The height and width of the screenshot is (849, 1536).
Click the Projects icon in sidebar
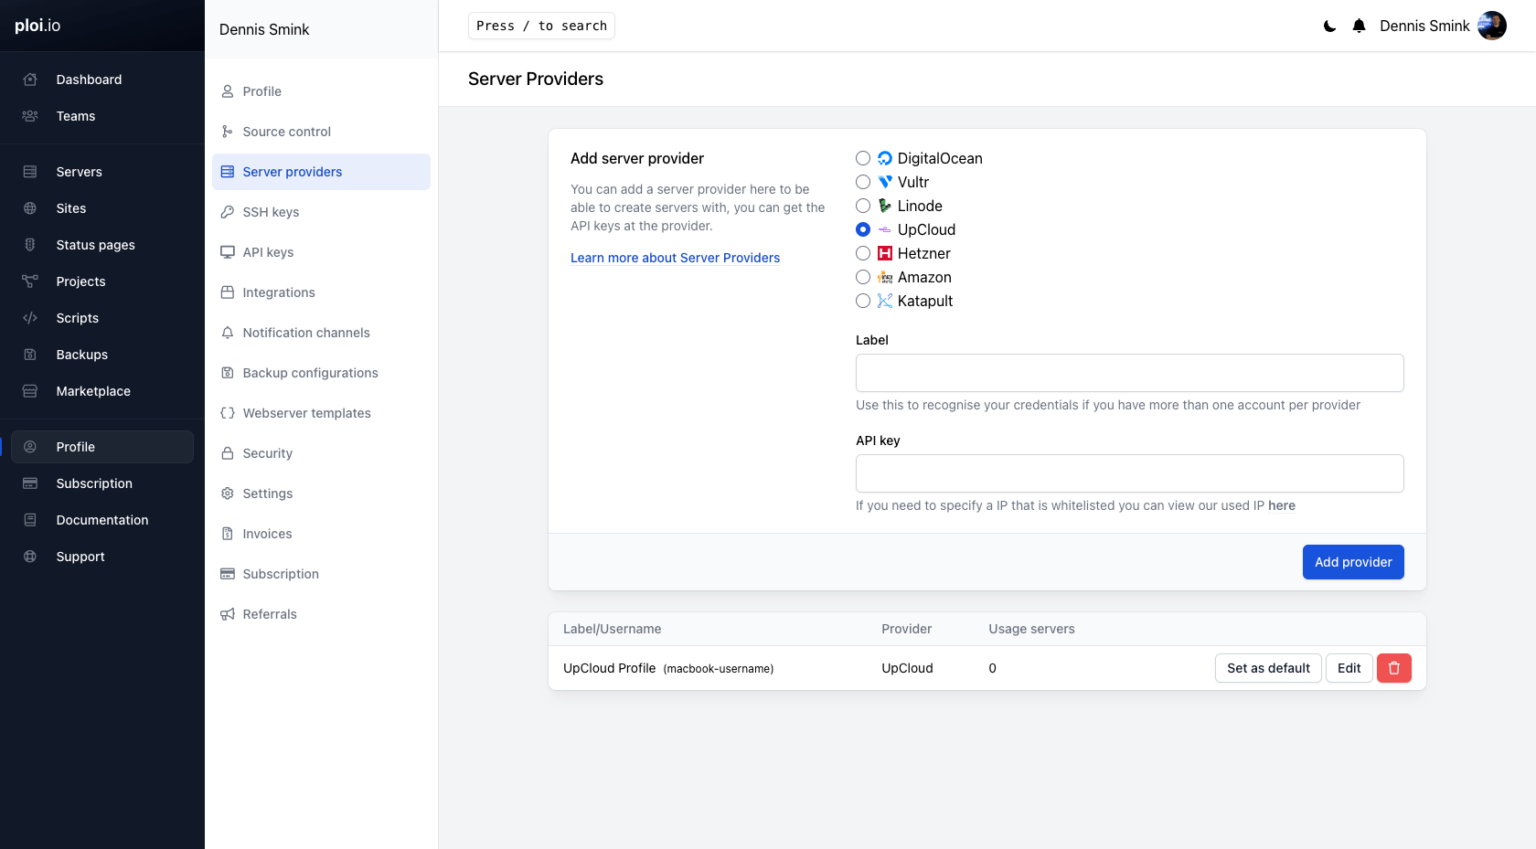point(30,281)
